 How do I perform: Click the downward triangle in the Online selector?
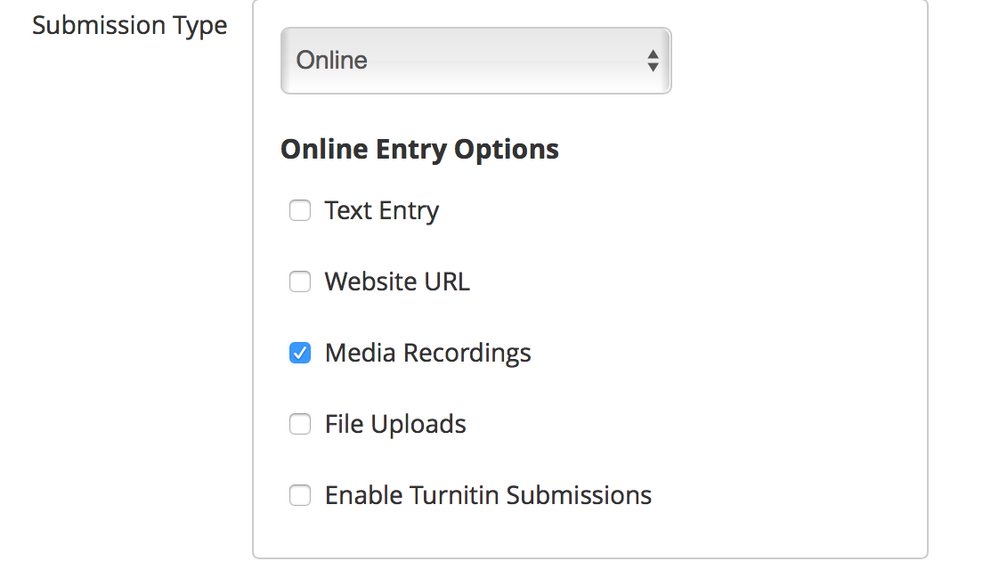[652, 67]
